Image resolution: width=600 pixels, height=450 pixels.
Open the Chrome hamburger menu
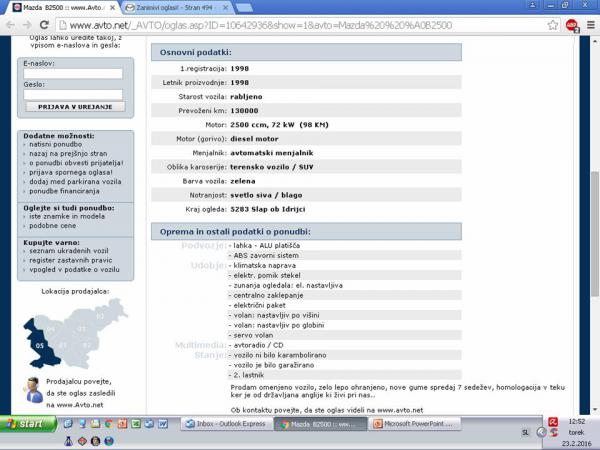(x=588, y=25)
